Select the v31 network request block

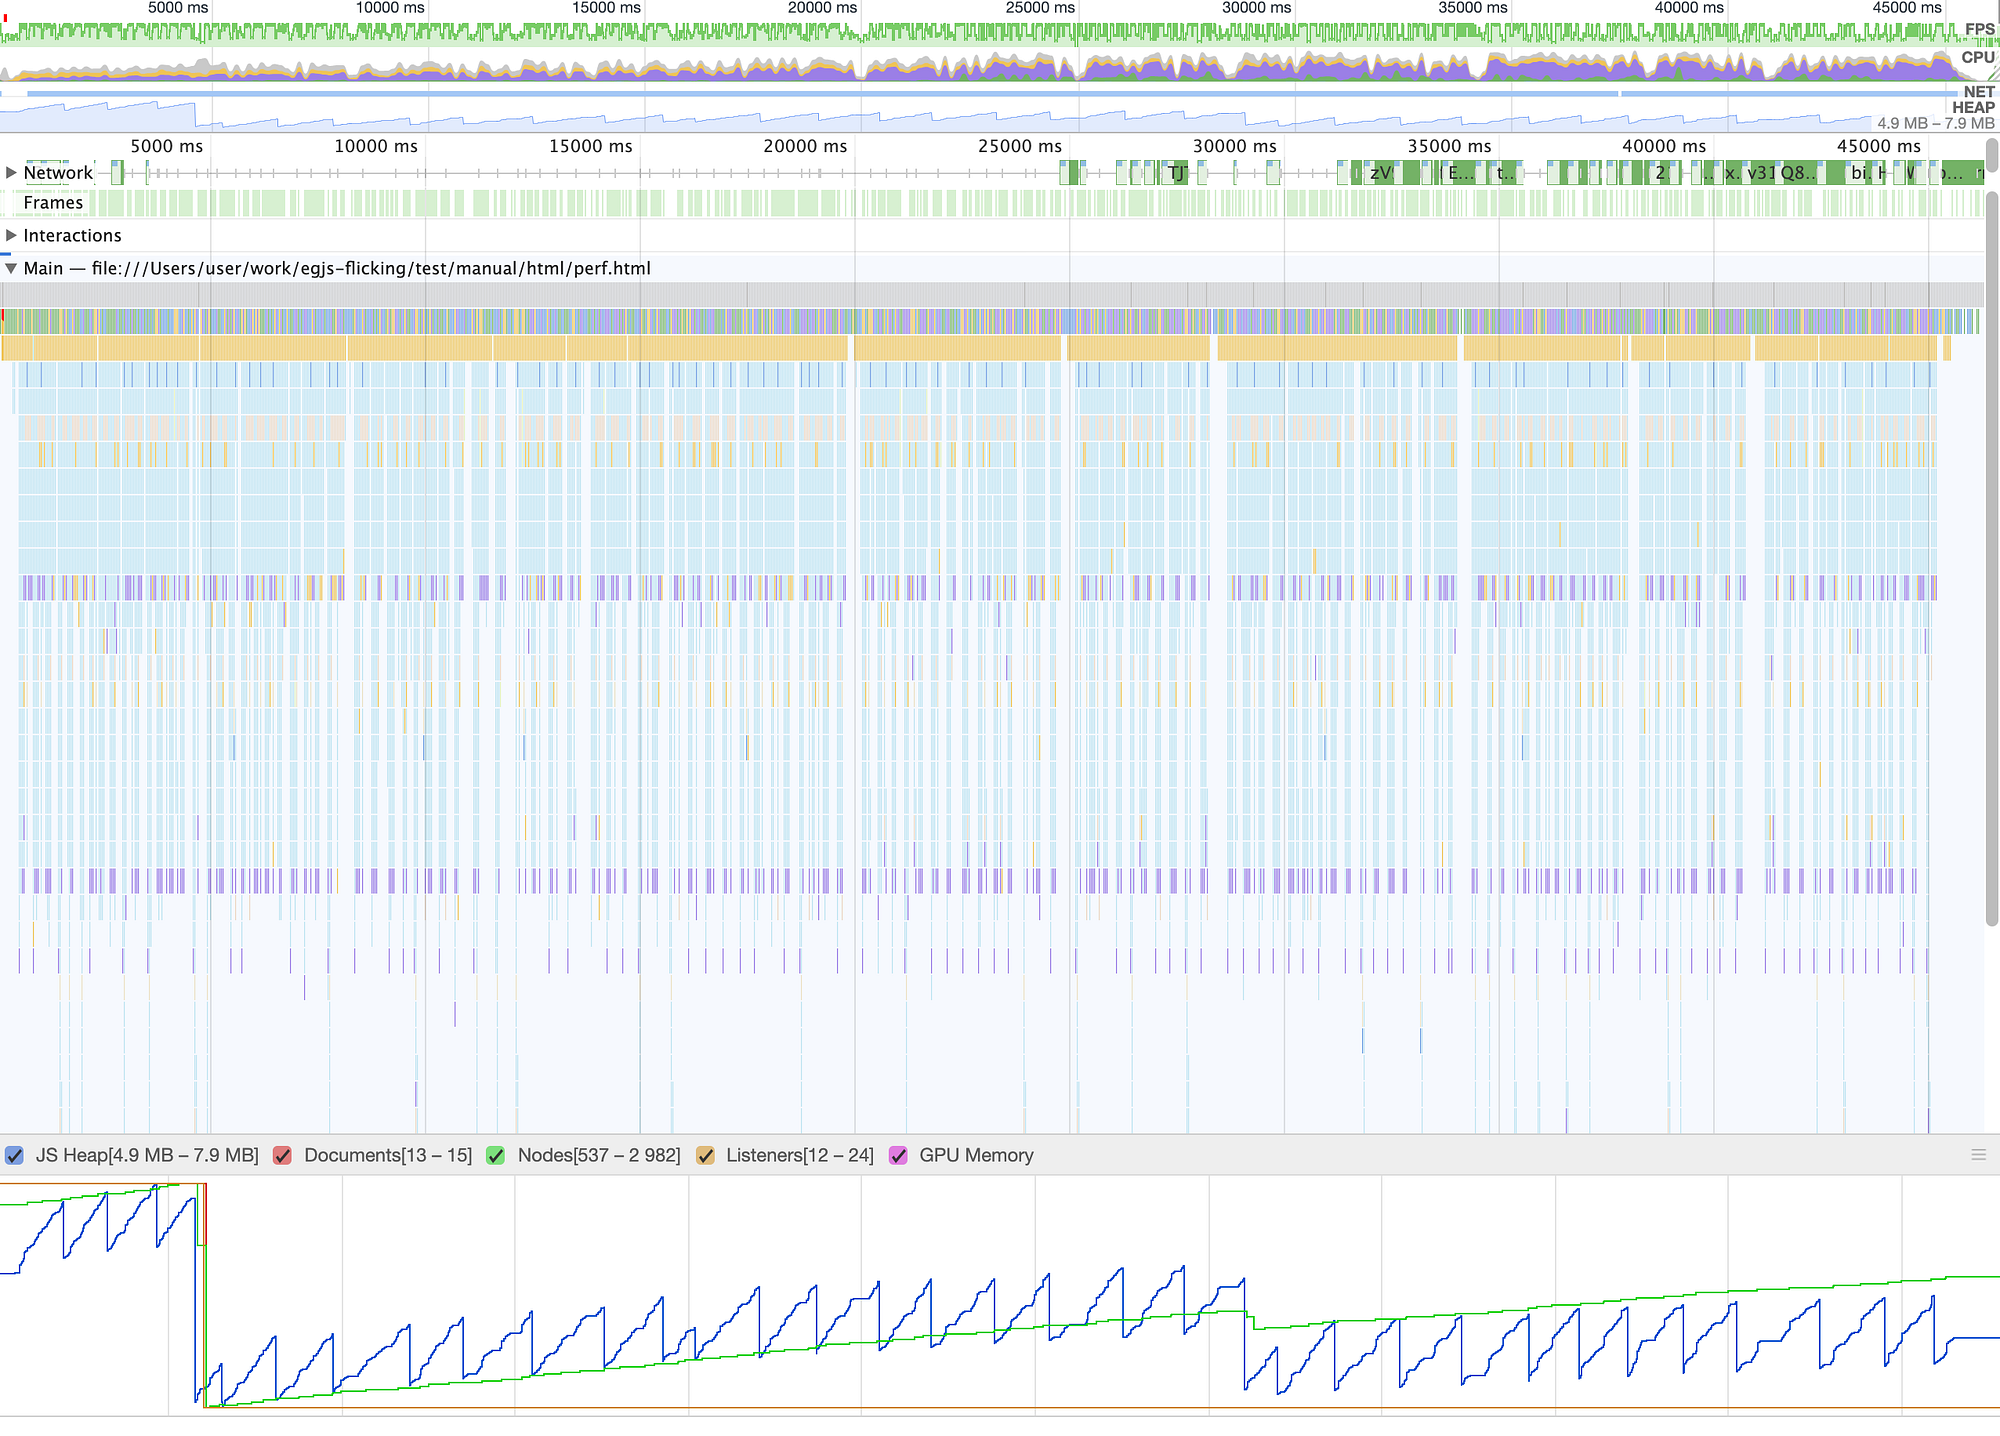click(x=1761, y=173)
